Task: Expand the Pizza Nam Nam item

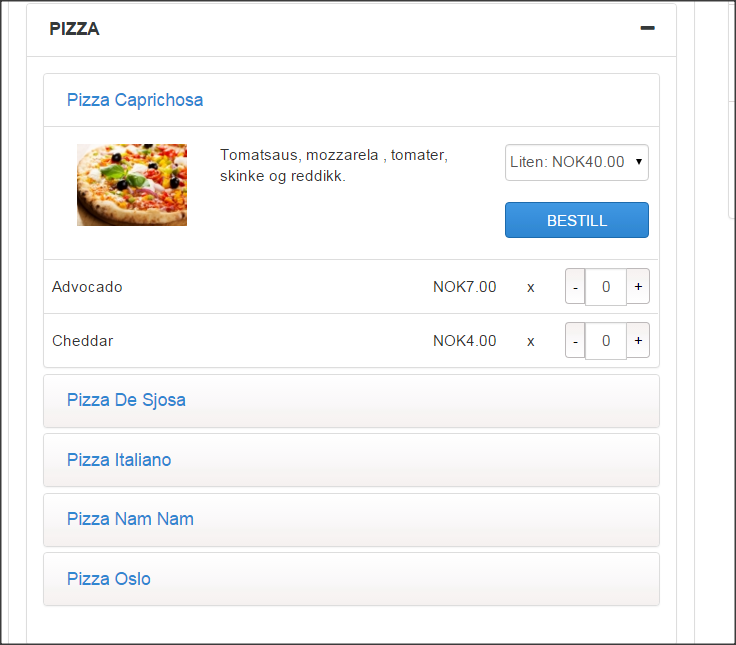Action: (x=130, y=519)
